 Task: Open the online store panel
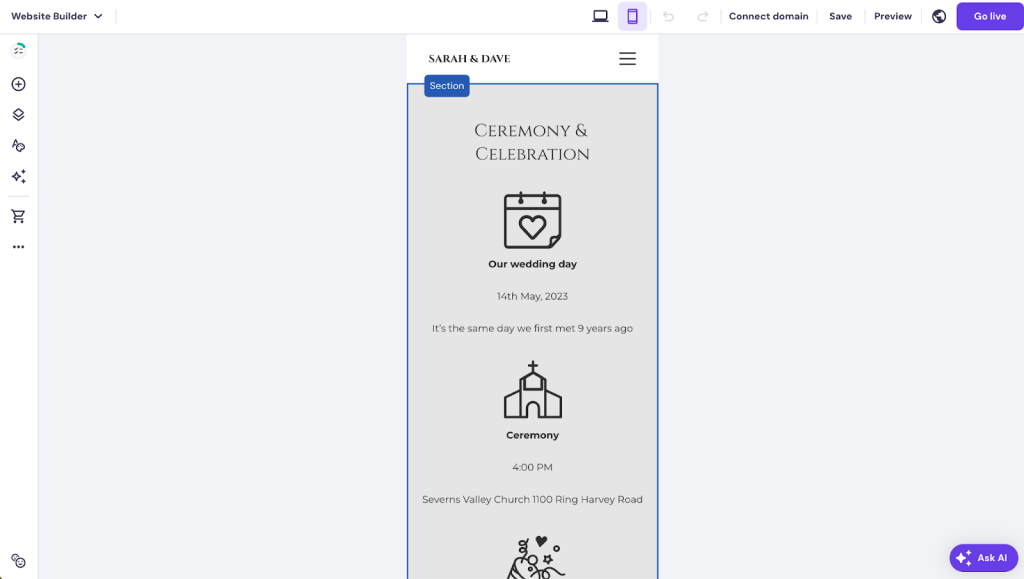point(18,215)
